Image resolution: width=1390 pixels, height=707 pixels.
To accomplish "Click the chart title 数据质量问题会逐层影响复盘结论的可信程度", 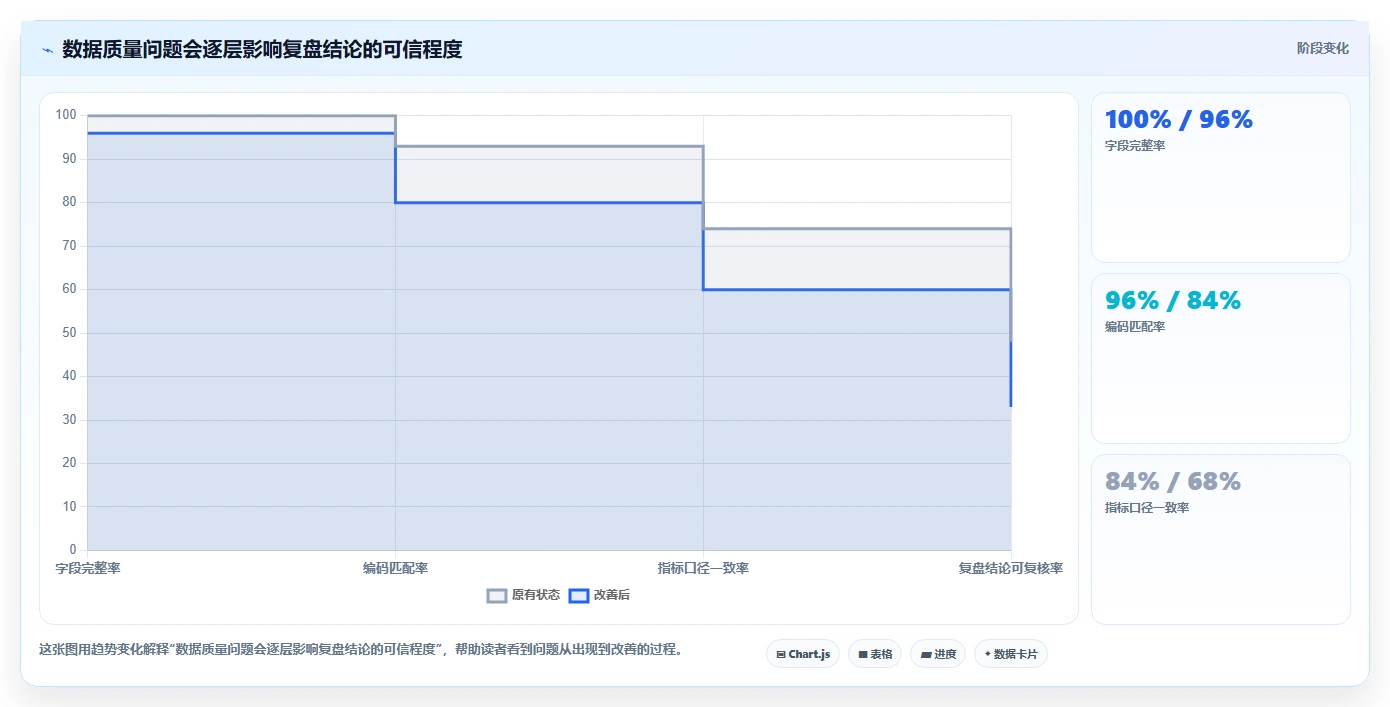I will coord(262,49).
